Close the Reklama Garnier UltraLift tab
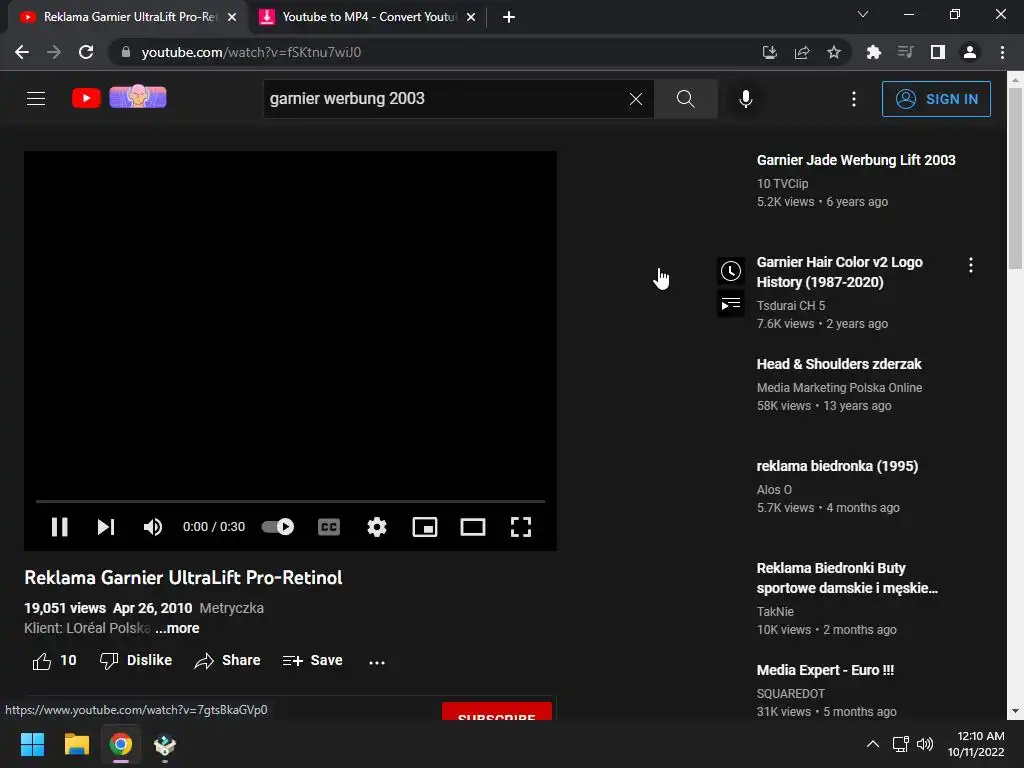This screenshot has width=1024, height=768. point(232,17)
